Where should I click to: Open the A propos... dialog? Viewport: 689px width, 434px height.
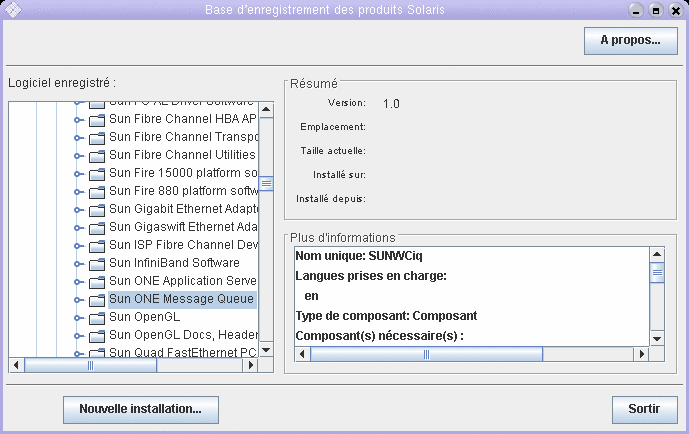point(631,41)
